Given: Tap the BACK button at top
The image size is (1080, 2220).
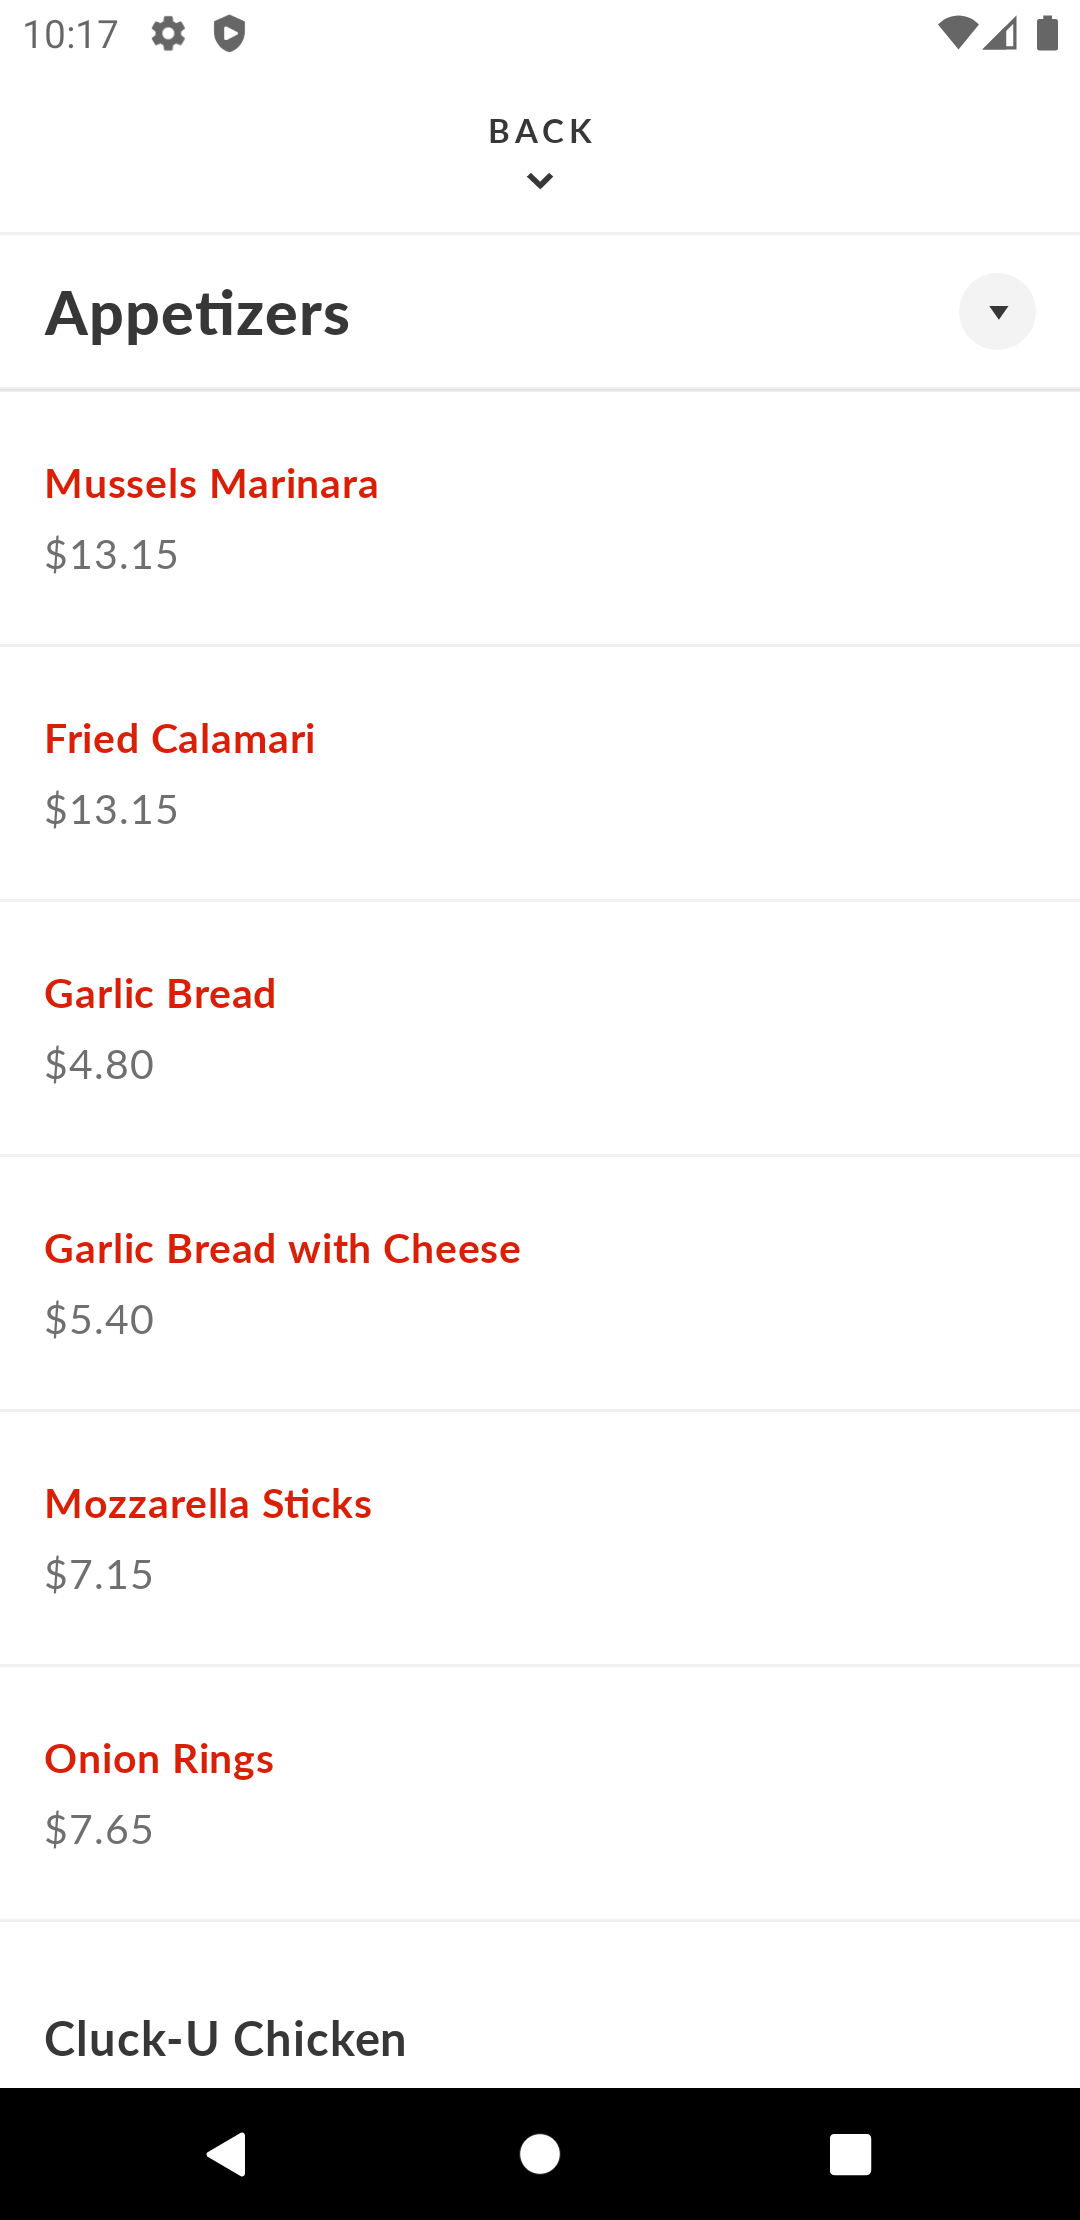Looking at the screenshot, I should point(540,131).
